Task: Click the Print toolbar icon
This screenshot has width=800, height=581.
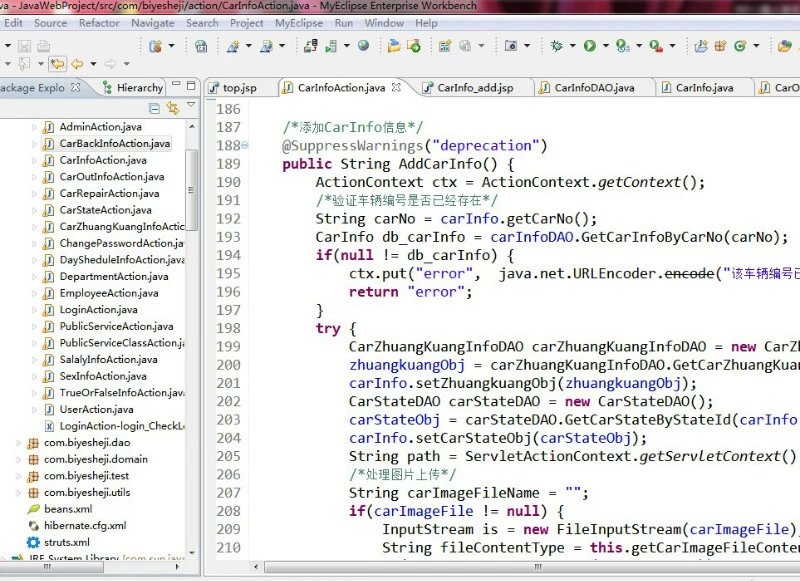Action: [43, 46]
